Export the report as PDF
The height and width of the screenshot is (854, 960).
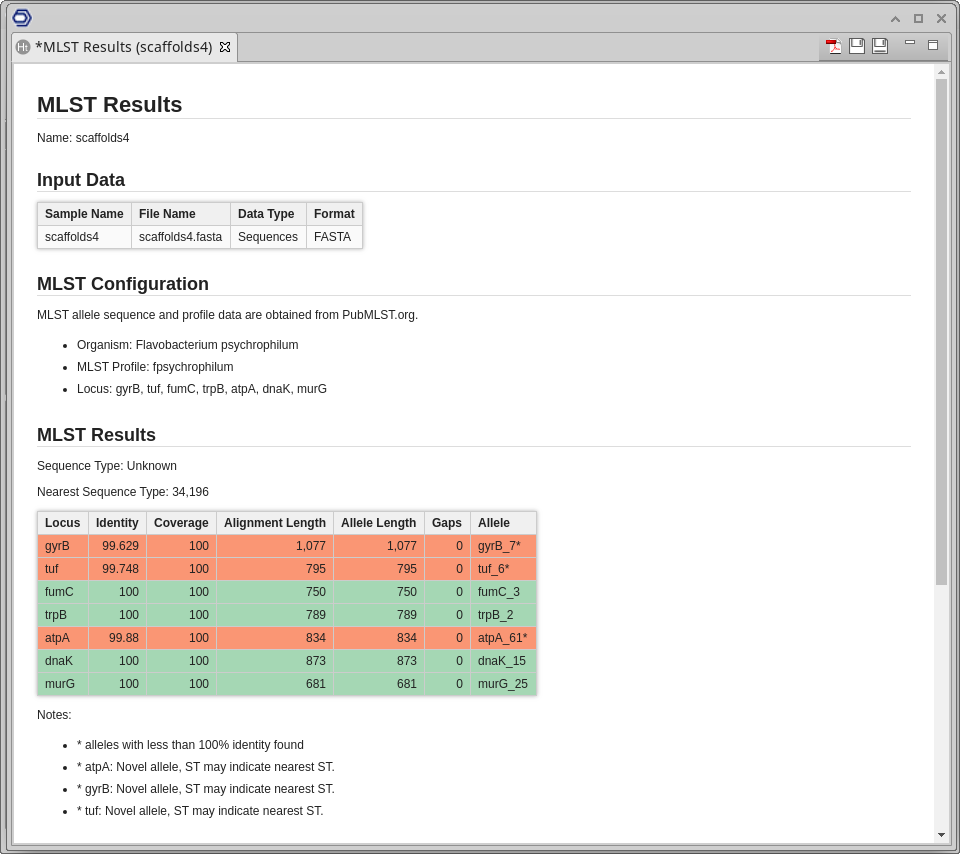pos(834,46)
